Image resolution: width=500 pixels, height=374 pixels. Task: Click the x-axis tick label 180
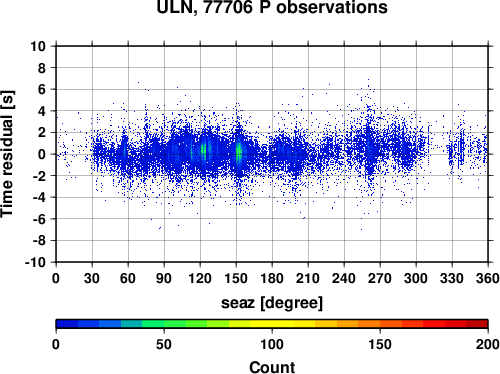272,278
